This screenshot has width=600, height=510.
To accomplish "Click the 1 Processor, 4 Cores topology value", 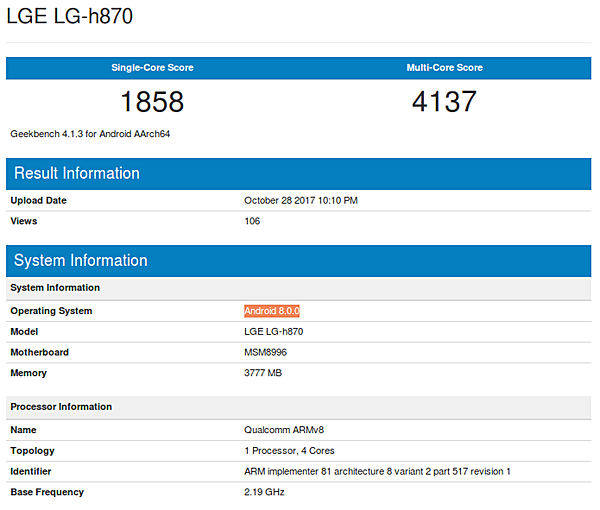I will [288, 450].
